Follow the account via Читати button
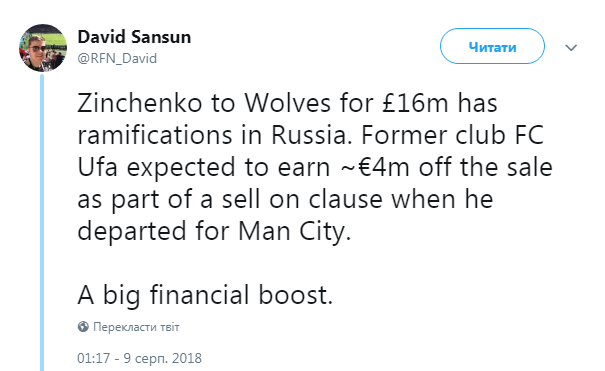605x371 pixels. [492, 46]
